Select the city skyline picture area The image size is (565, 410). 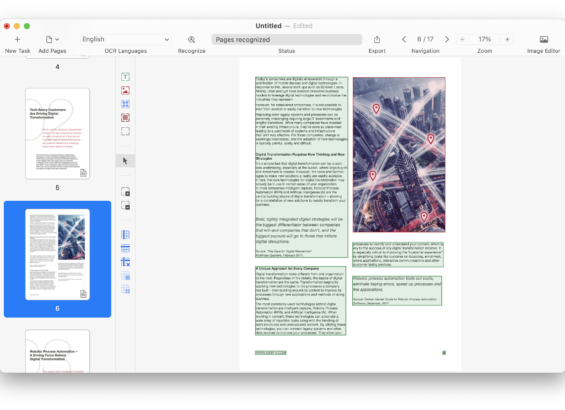click(399, 155)
